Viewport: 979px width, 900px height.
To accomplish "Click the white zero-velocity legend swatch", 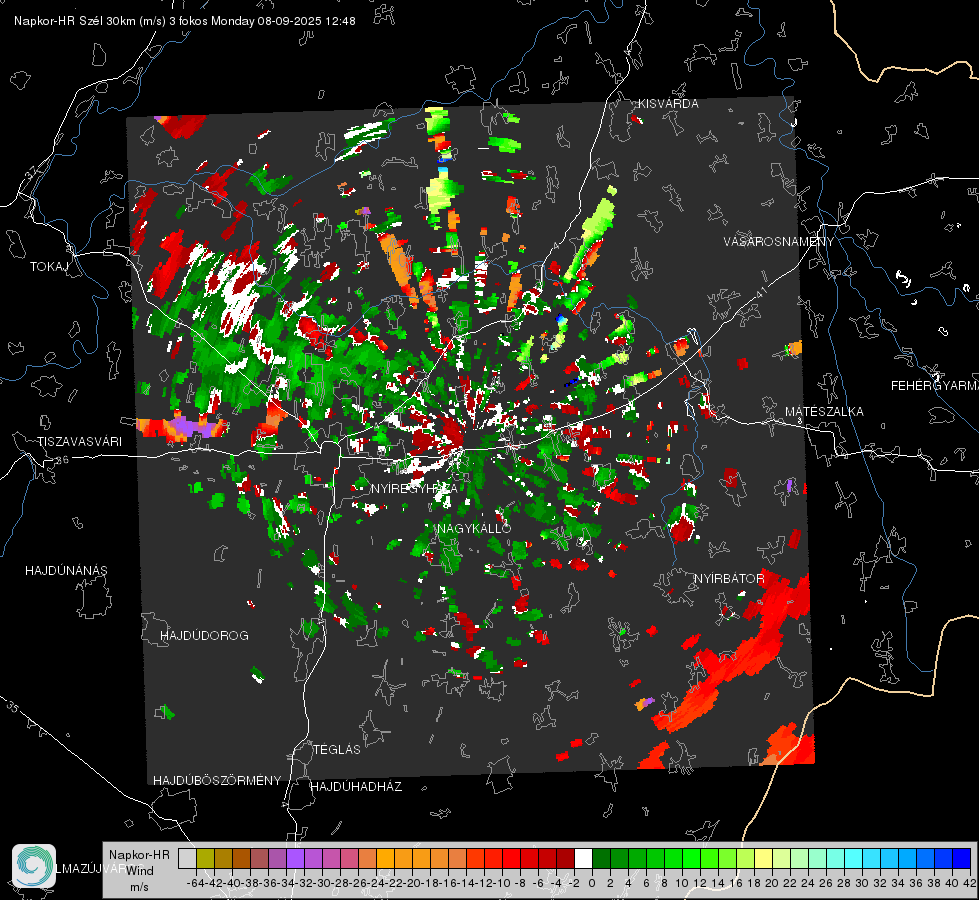I will (x=583, y=858).
